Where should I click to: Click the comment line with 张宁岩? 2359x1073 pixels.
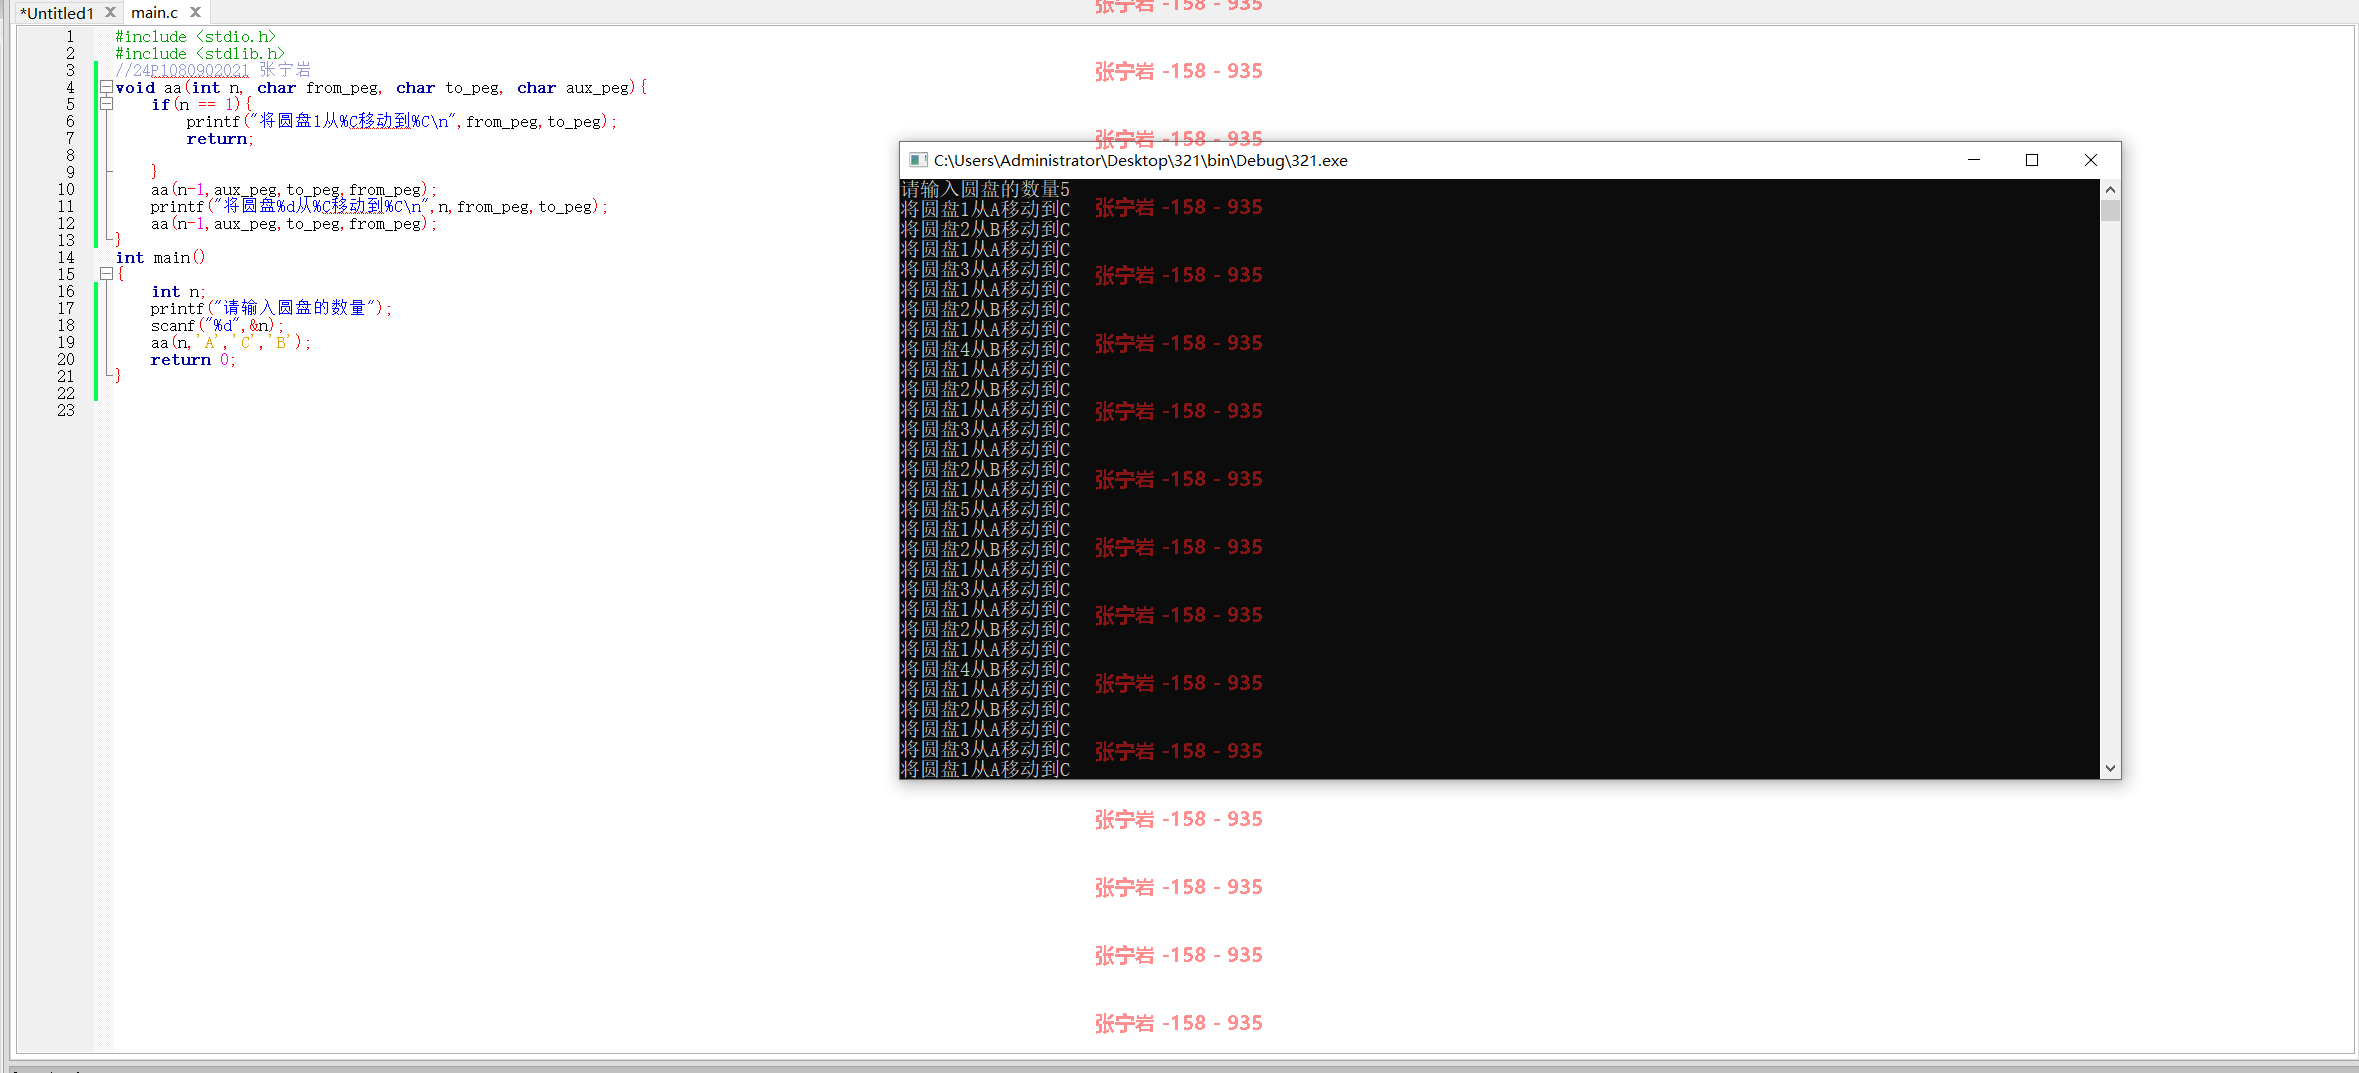[x=213, y=70]
